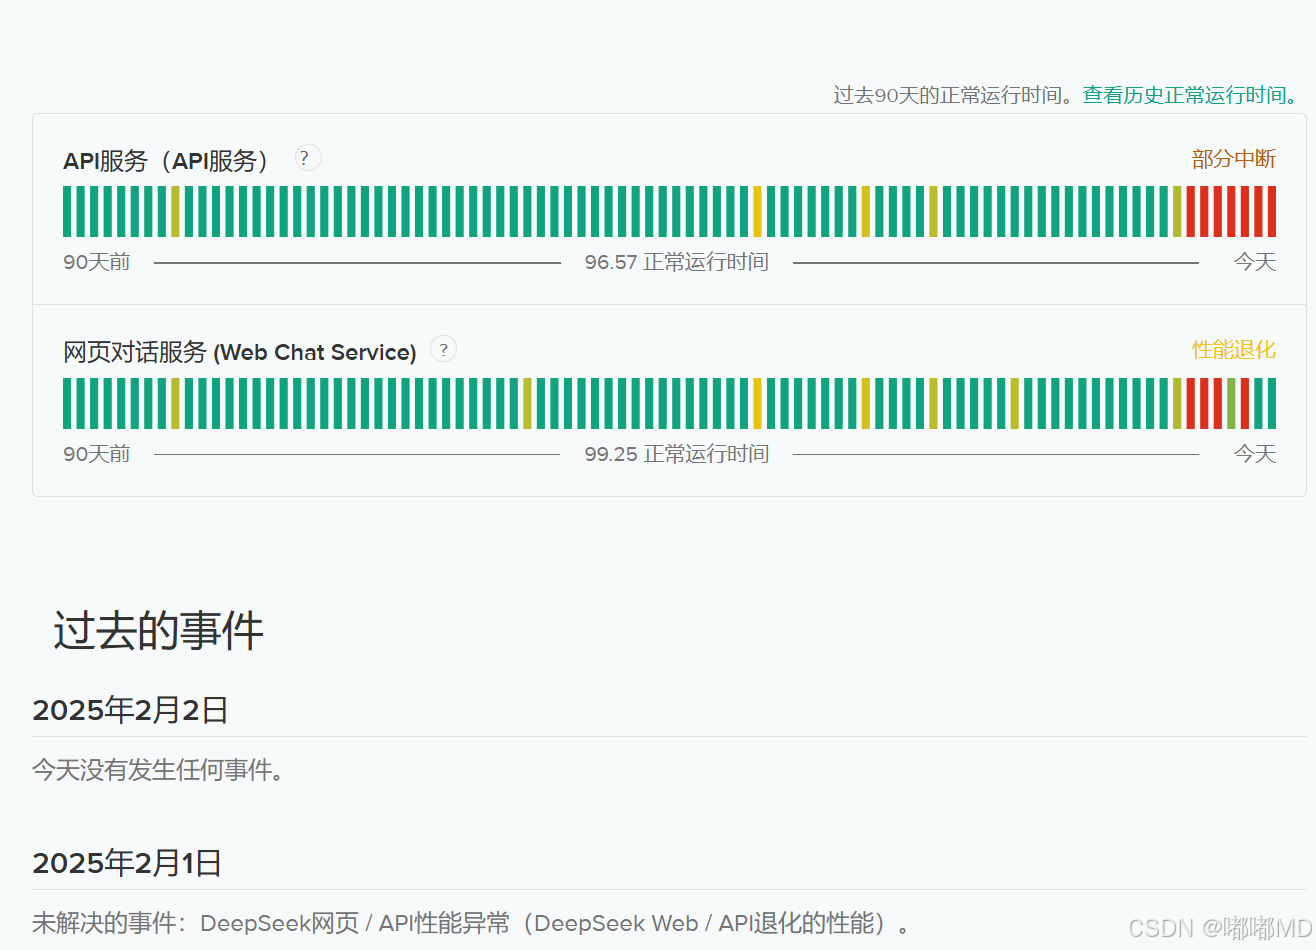Image resolution: width=1316 pixels, height=950 pixels.
Task: Click the 2025年2月1日 date heading
Action: (127, 863)
